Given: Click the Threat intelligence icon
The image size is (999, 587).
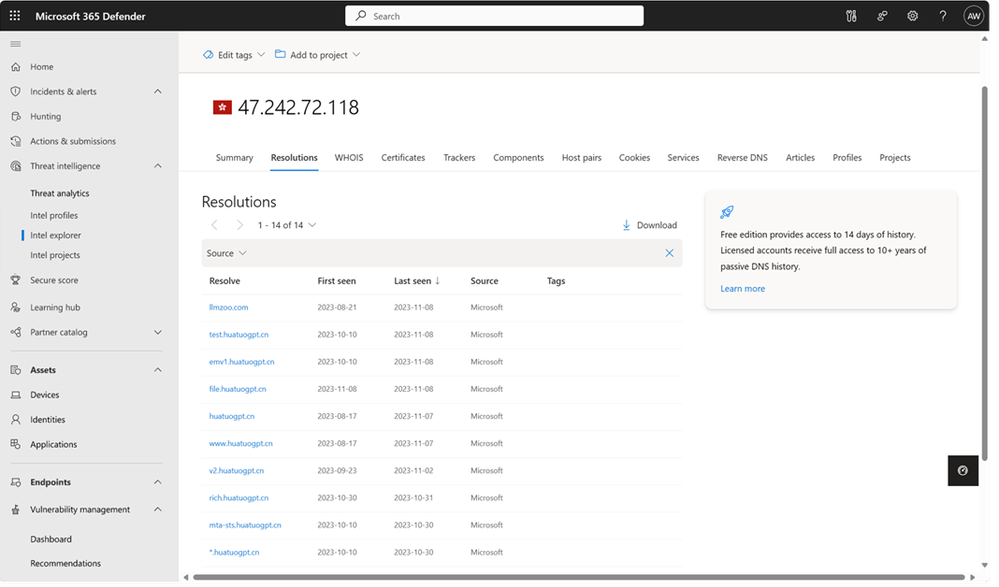Looking at the screenshot, I should pos(16,166).
